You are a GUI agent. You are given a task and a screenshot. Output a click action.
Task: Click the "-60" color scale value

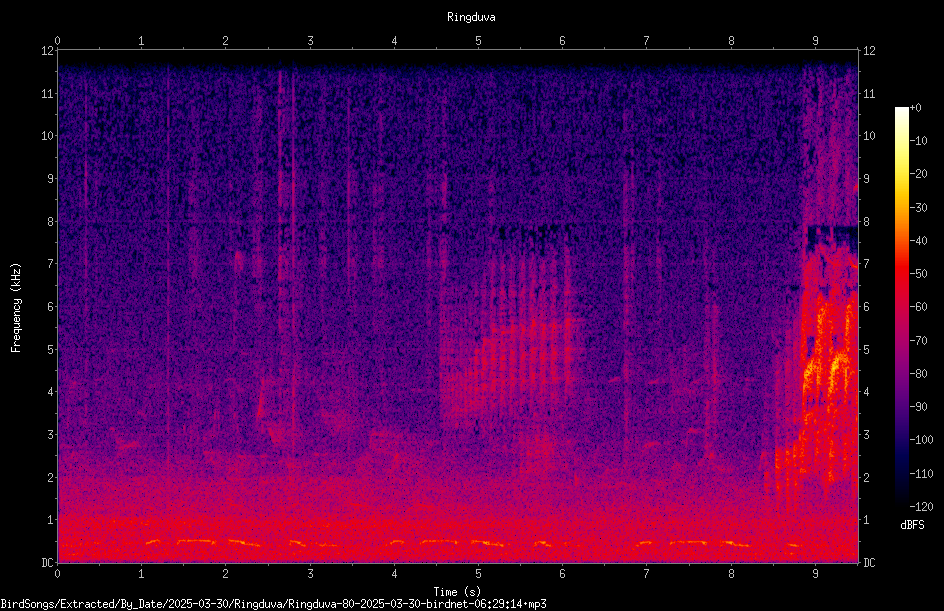pos(919,307)
